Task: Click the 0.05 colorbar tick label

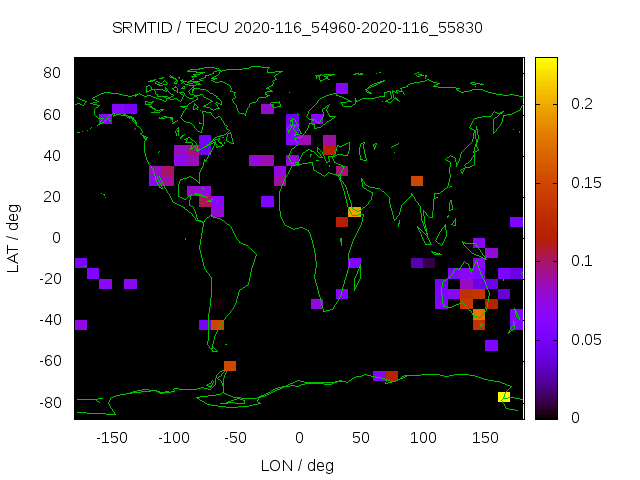Action: (x=584, y=340)
